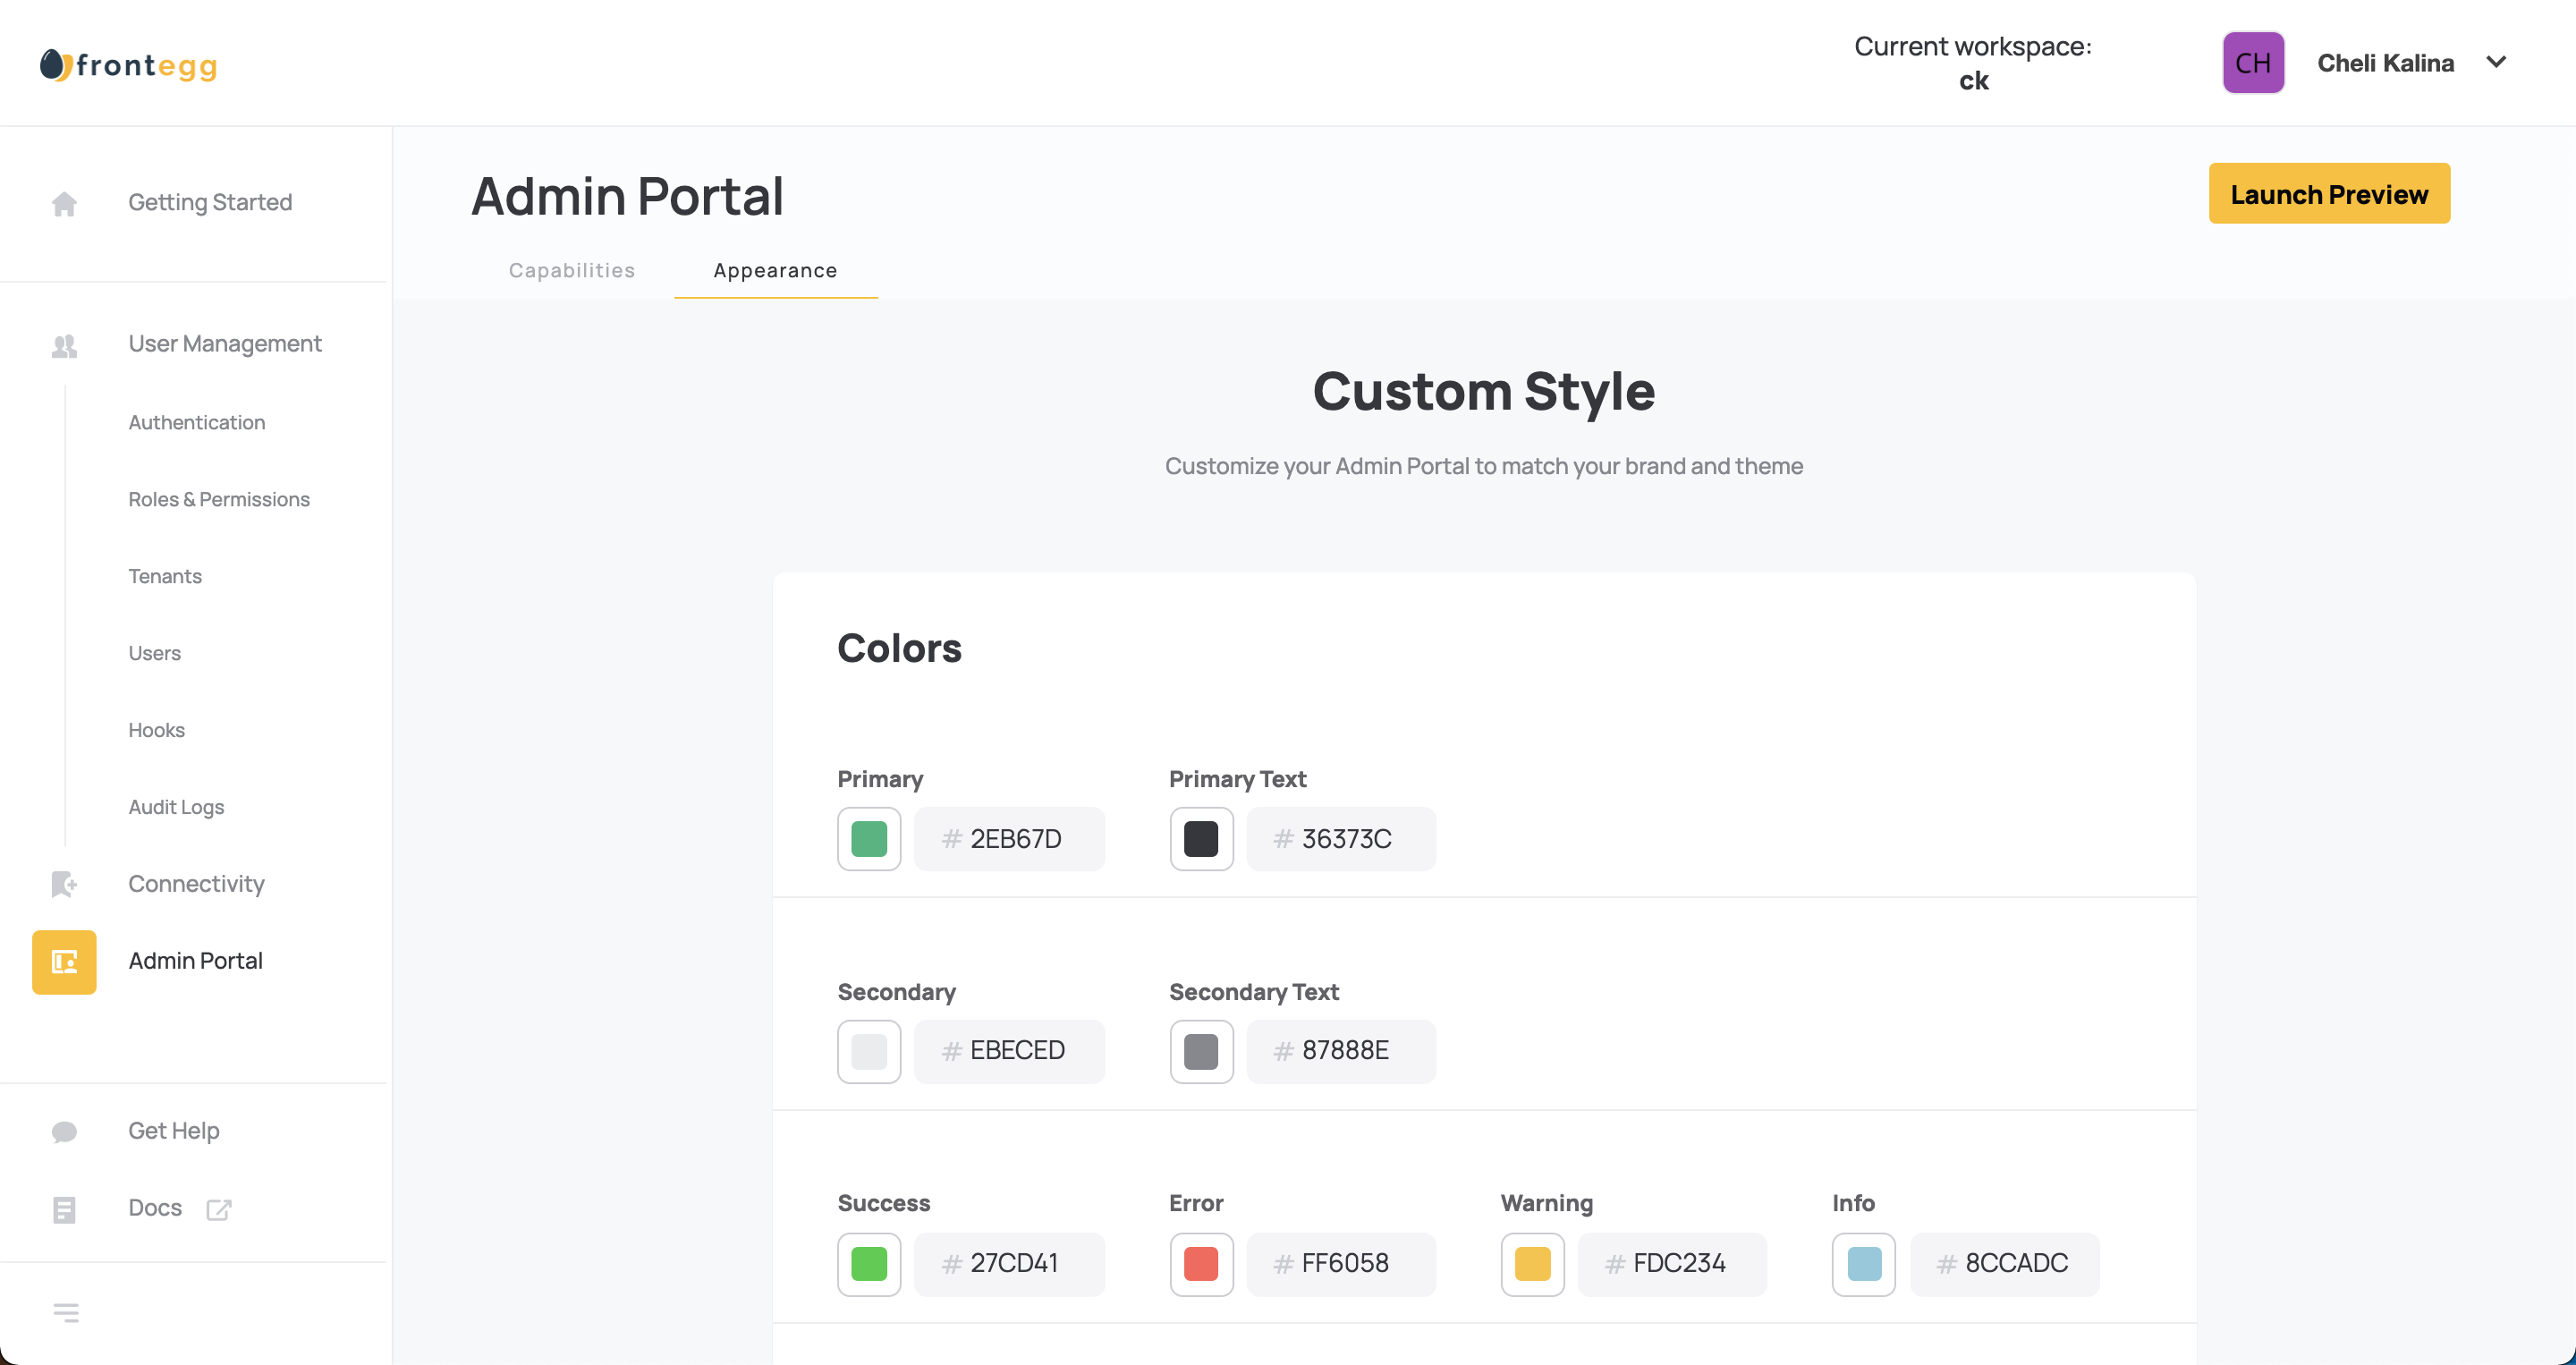The height and width of the screenshot is (1365, 2576).
Task: Open Roles & Permissions in sidebar
Action: click(x=219, y=500)
